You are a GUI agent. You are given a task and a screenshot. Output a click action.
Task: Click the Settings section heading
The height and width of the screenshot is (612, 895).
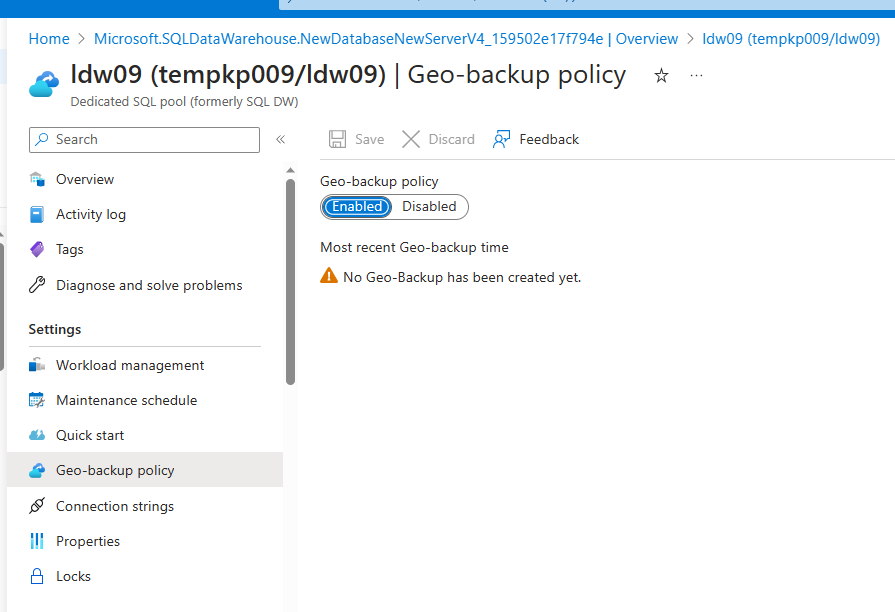click(x=55, y=329)
